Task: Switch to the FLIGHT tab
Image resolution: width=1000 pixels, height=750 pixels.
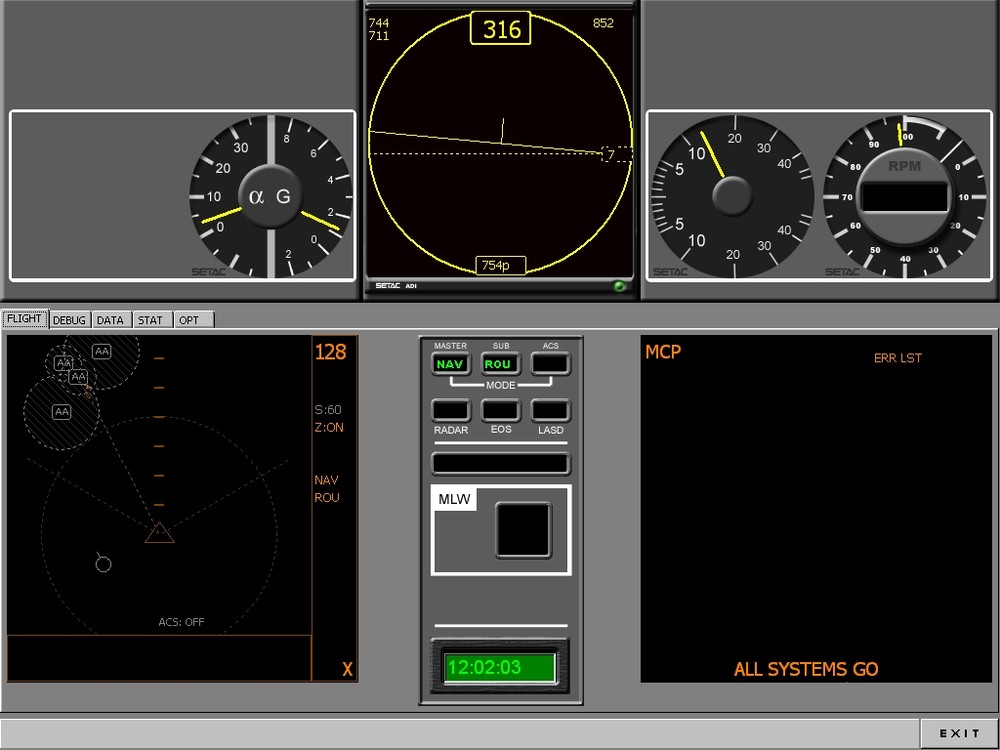Action: click(24, 319)
